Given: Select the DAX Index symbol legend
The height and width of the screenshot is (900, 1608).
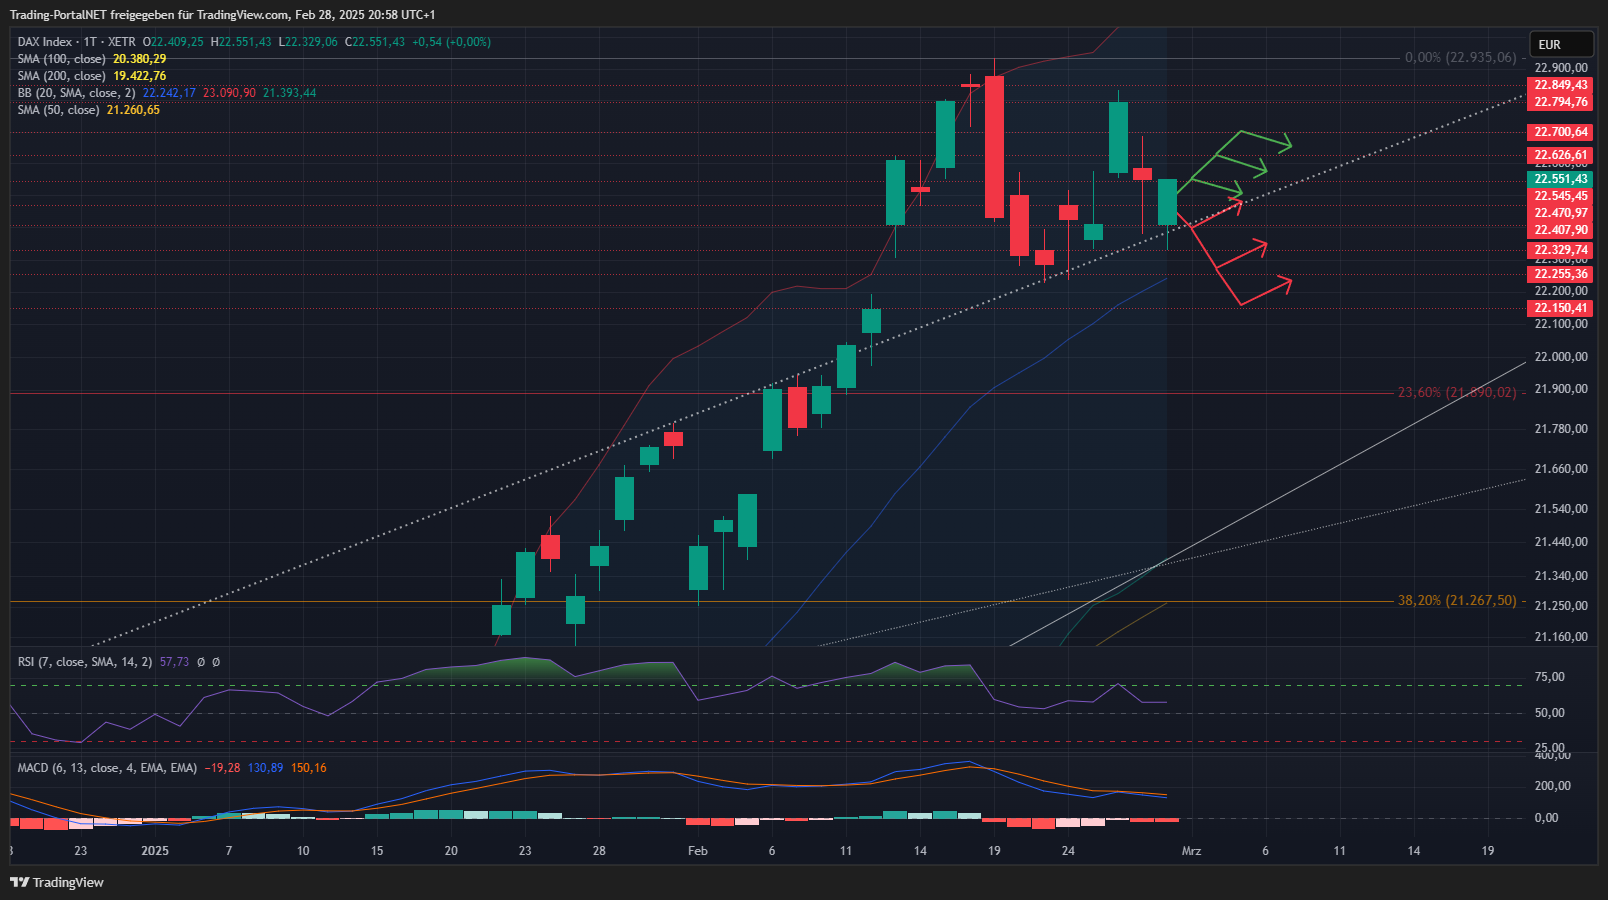Looking at the screenshot, I should 75,42.
